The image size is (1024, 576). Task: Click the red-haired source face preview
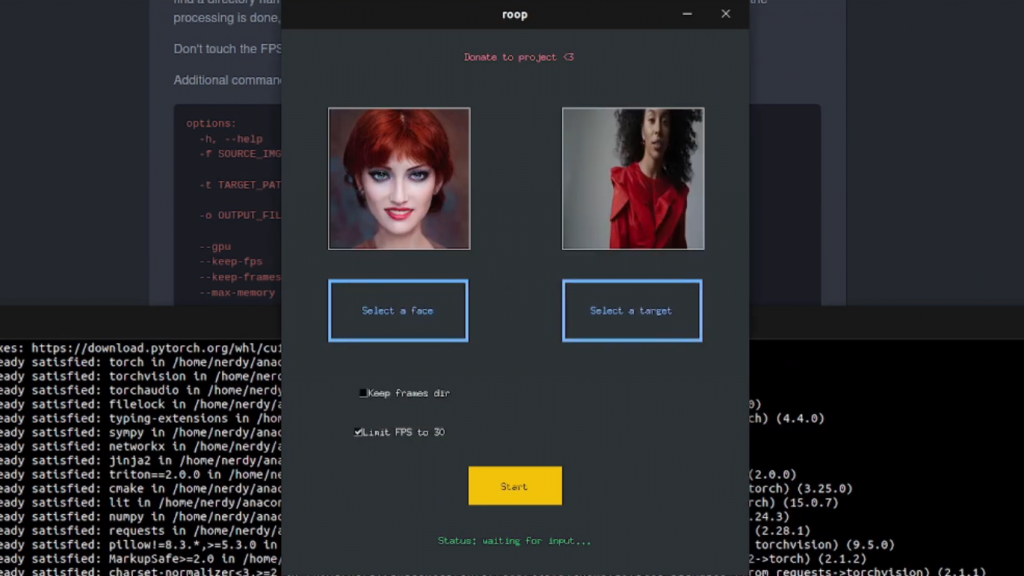point(399,178)
